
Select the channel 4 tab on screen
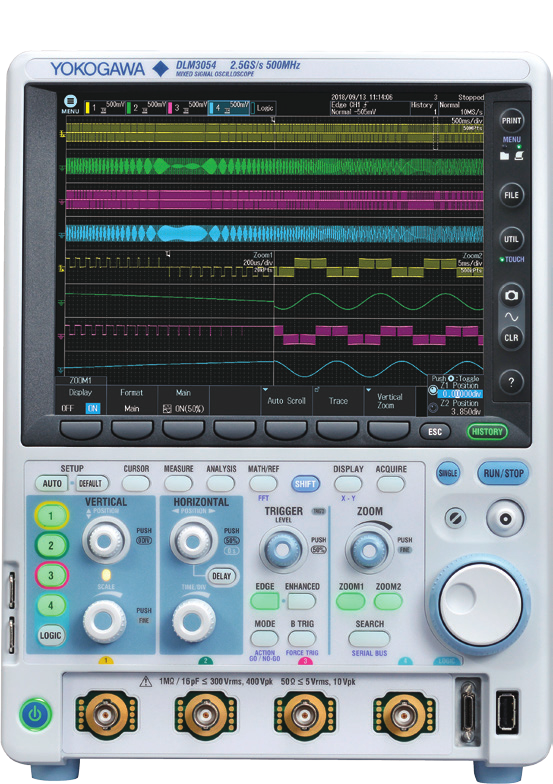pyautogui.click(x=228, y=108)
